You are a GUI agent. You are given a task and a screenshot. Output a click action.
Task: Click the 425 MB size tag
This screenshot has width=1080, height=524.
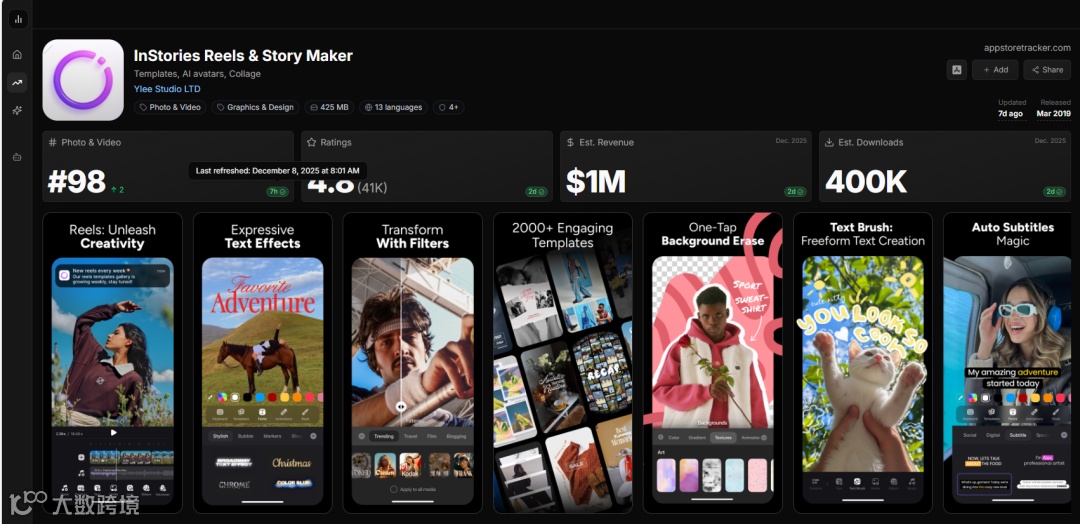pyautogui.click(x=329, y=107)
